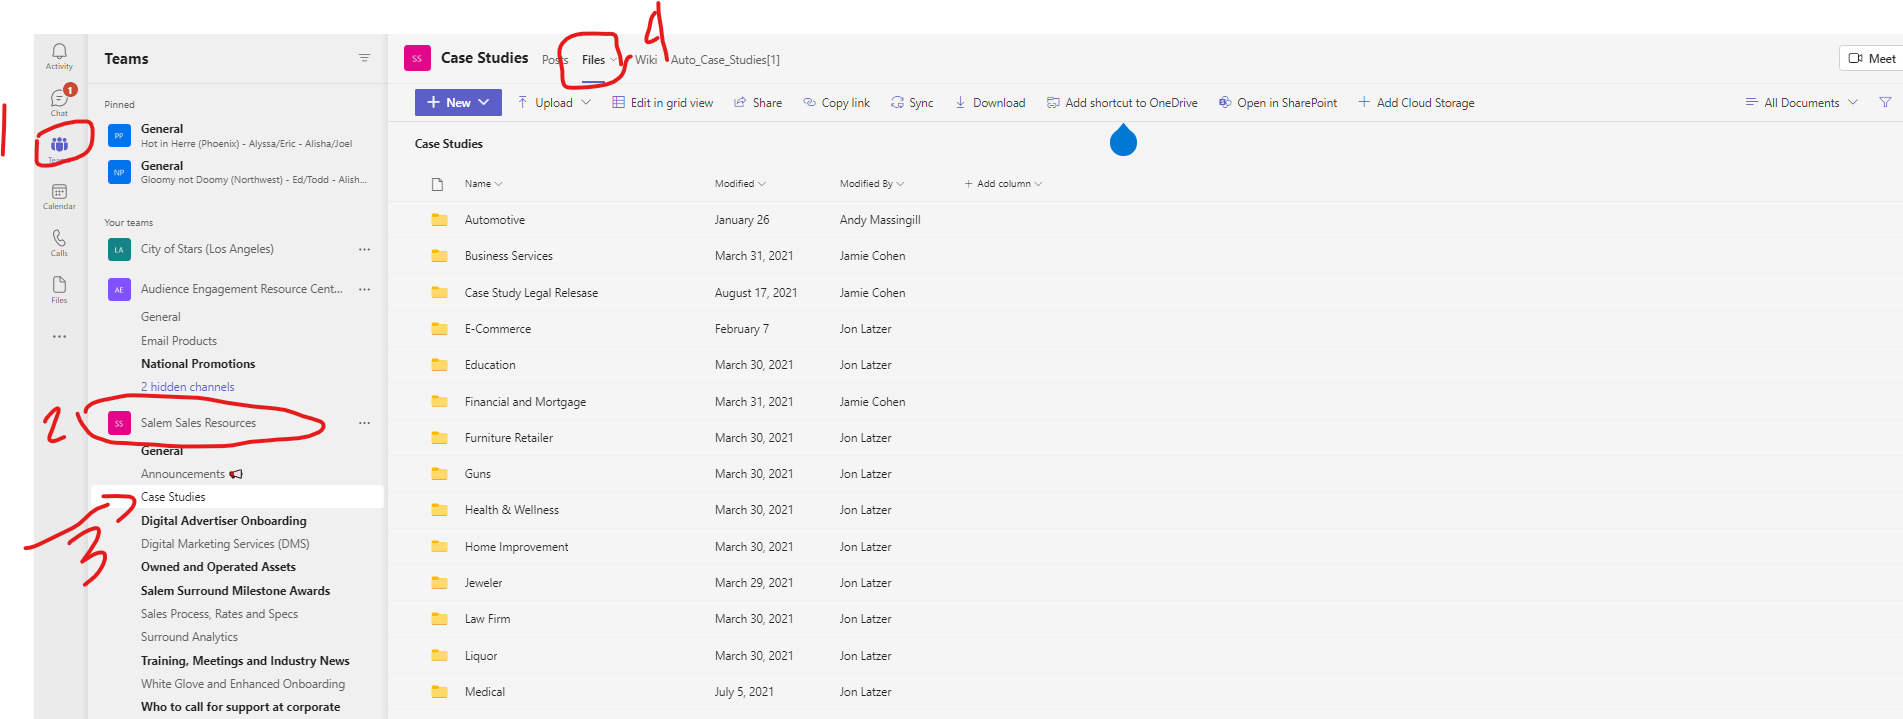Open the Financial and Mortgage folder
The image size is (1903, 719).
(x=525, y=402)
